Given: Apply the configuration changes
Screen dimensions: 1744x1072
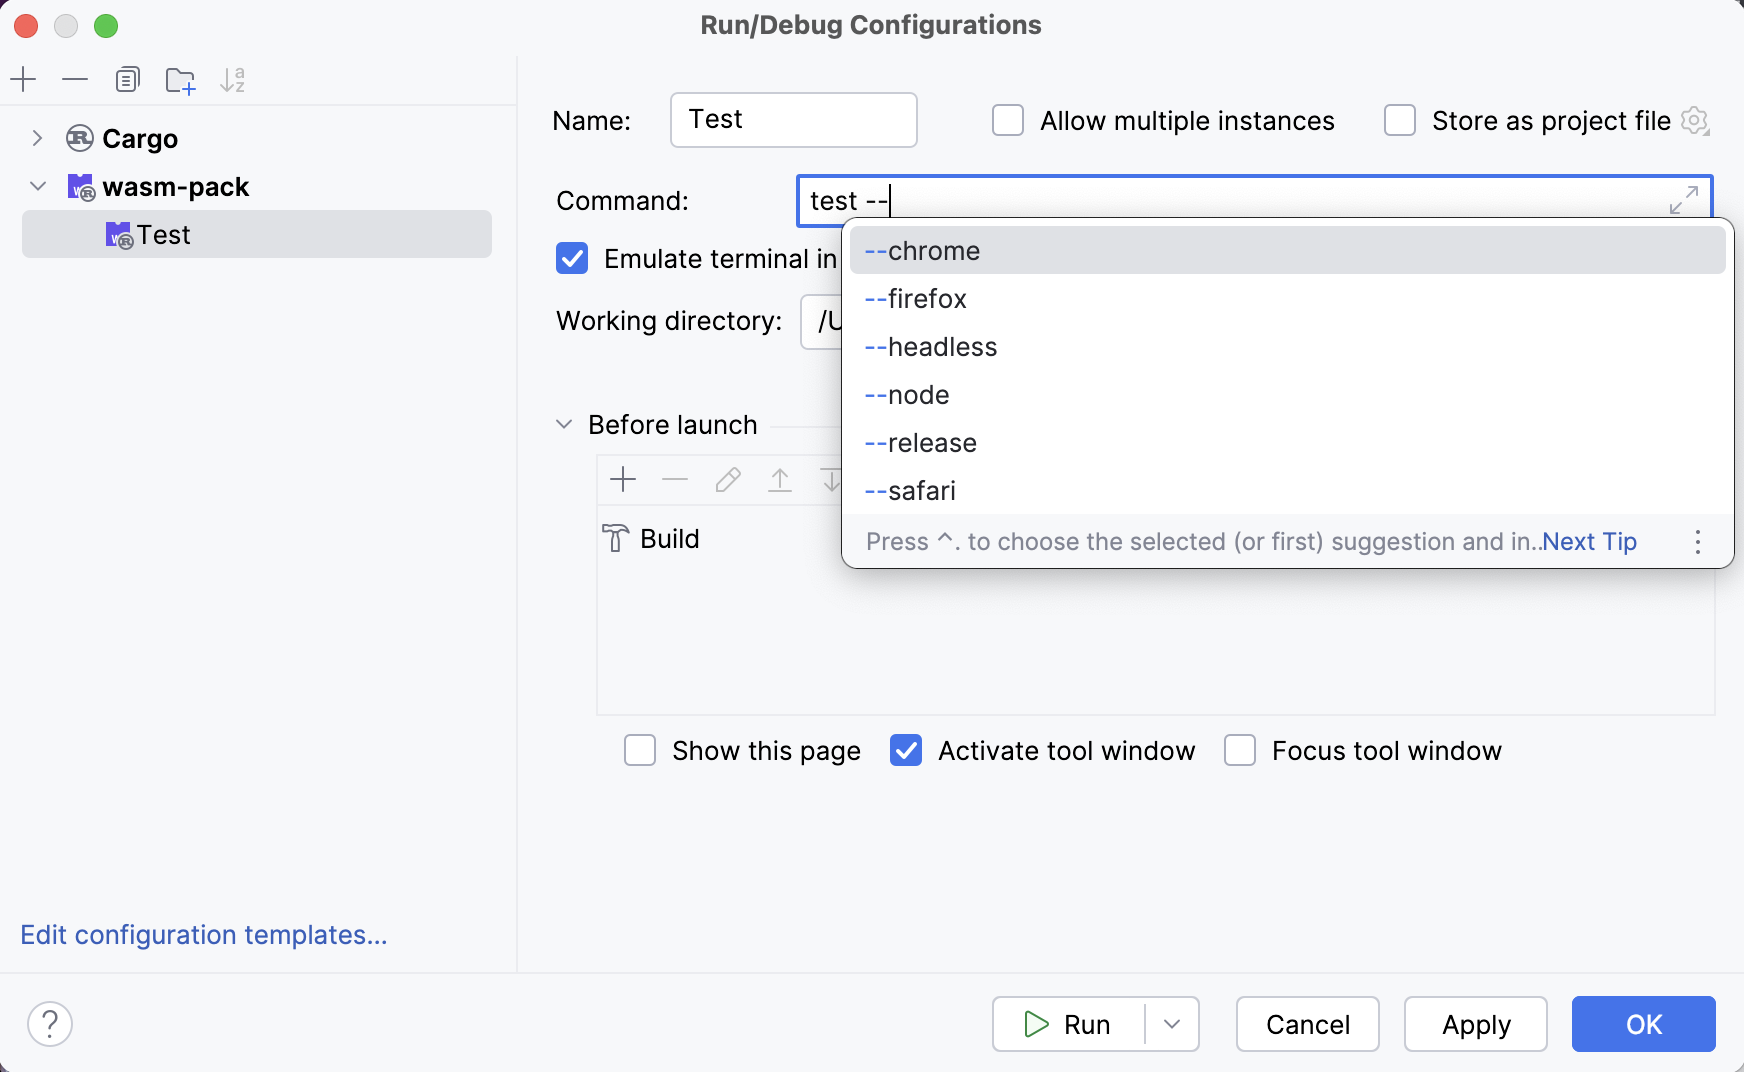Looking at the screenshot, I should [x=1475, y=1024].
